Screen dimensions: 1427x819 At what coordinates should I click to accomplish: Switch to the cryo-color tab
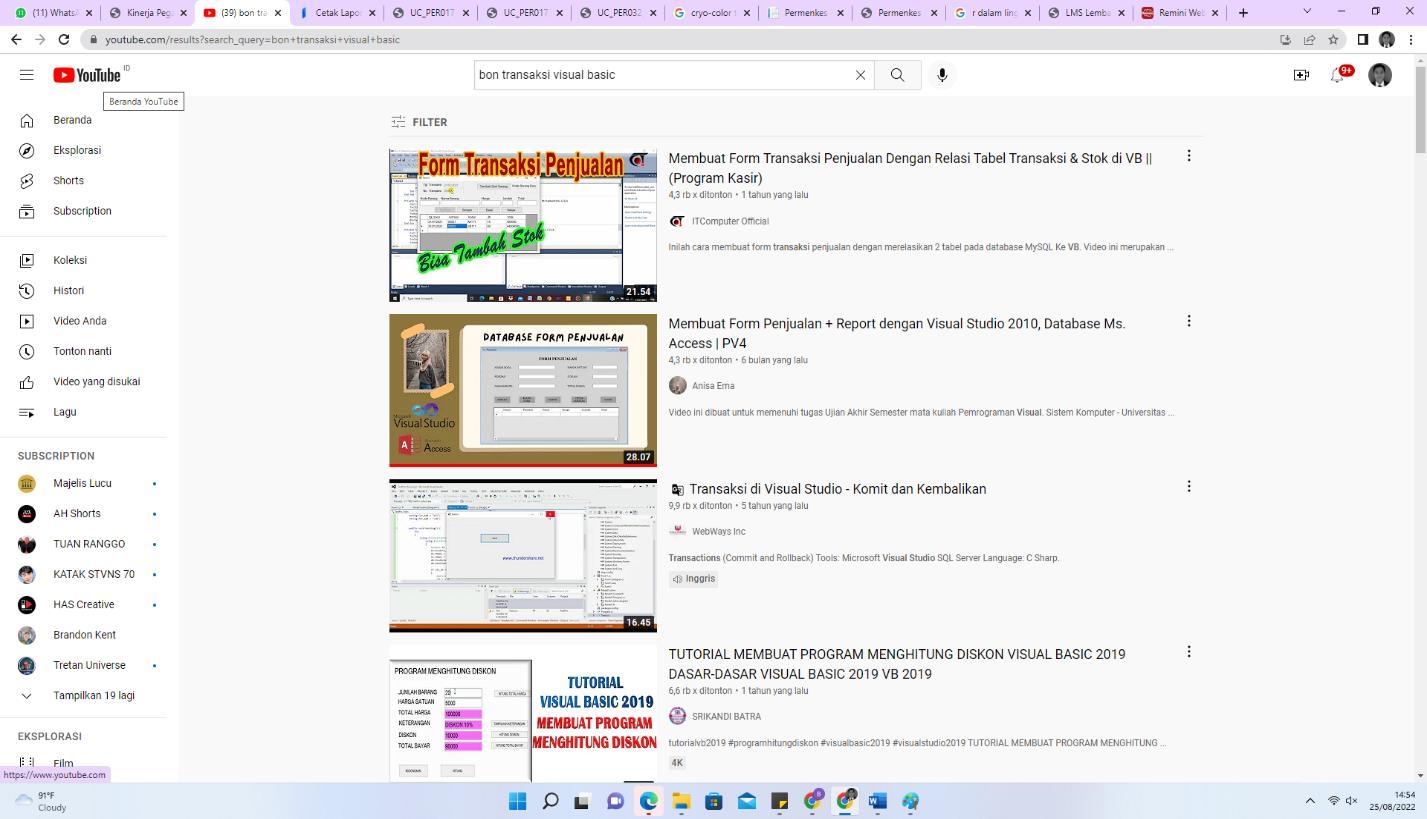point(712,13)
